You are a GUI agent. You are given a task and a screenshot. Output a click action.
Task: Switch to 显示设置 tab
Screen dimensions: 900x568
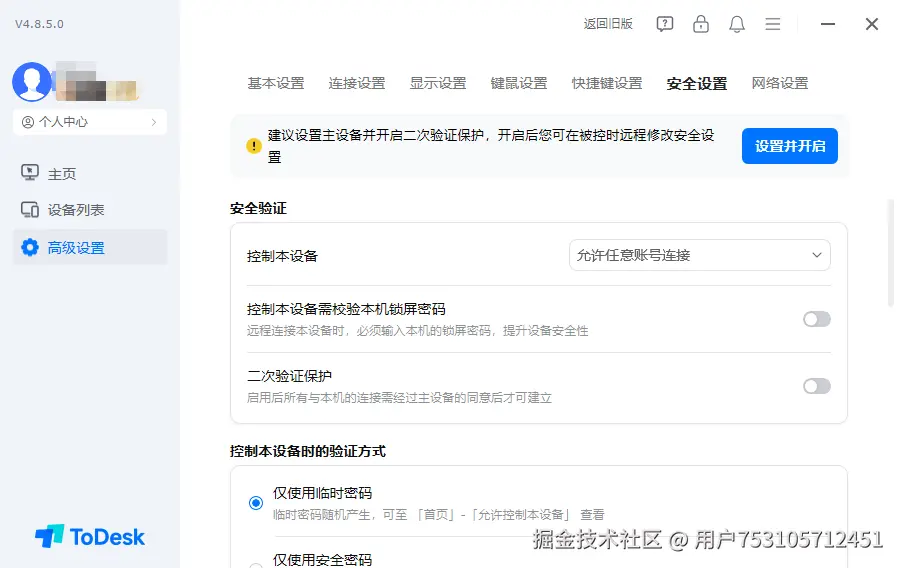(x=438, y=83)
